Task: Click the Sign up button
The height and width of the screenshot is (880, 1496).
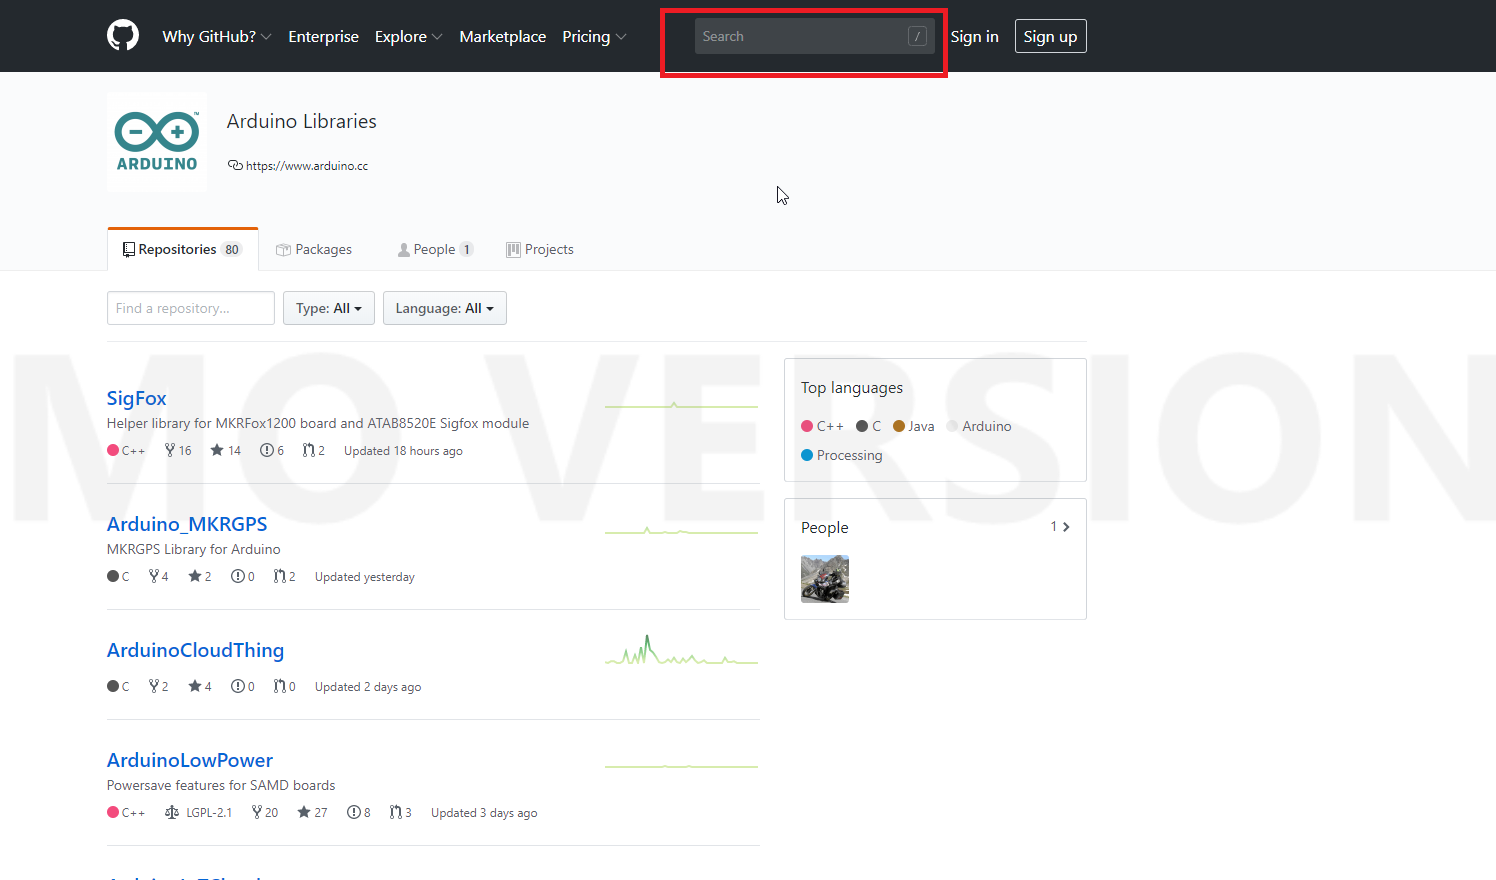Action: click(x=1050, y=36)
